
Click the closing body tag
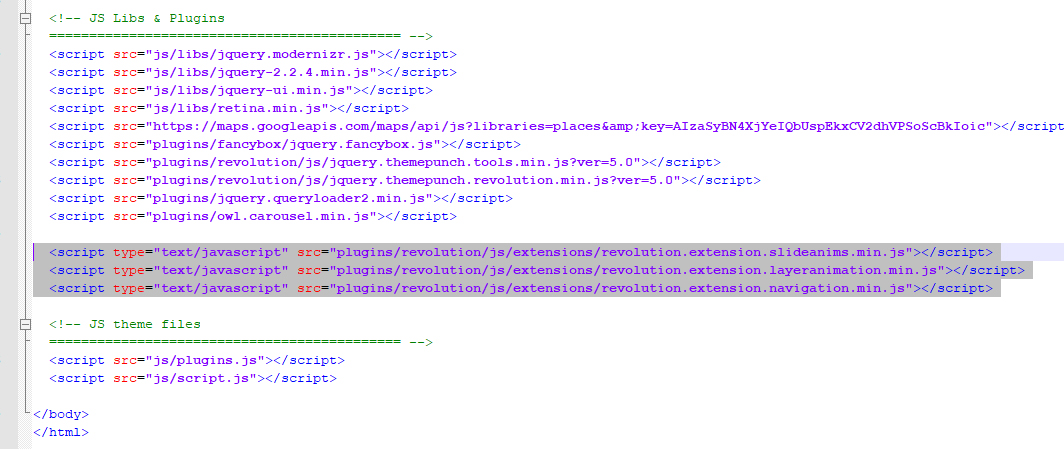point(61,414)
